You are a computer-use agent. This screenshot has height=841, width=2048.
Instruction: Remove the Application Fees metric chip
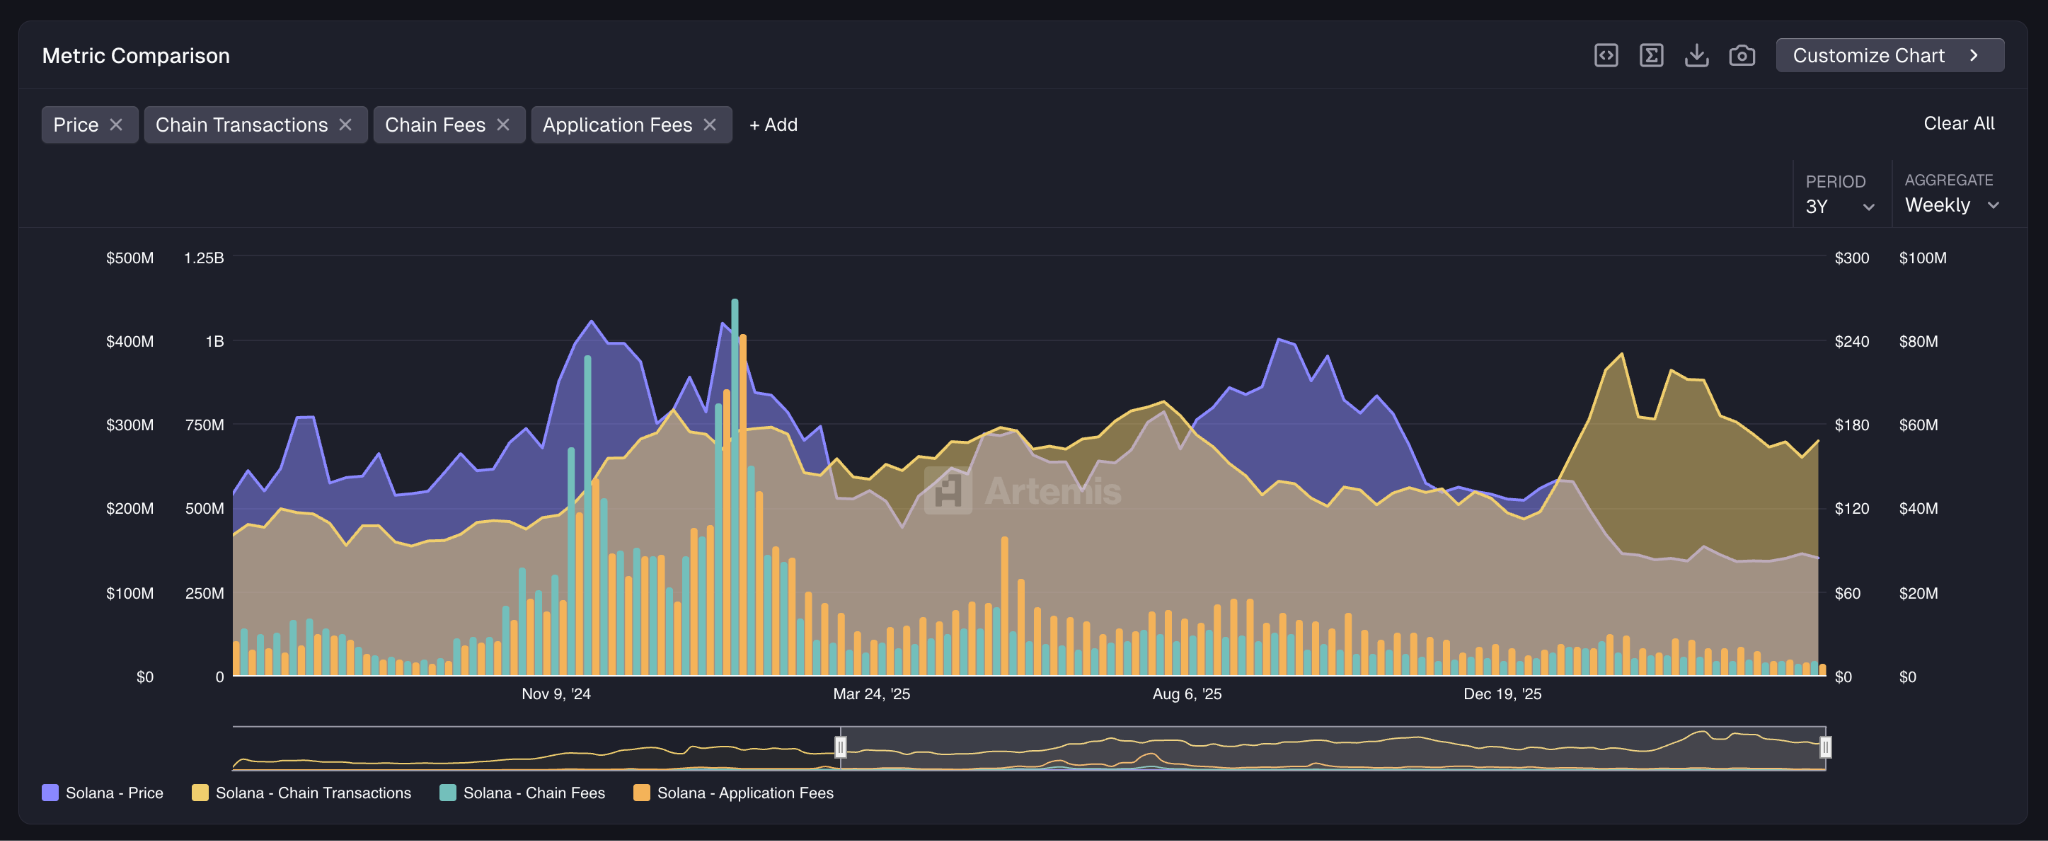[710, 125]
